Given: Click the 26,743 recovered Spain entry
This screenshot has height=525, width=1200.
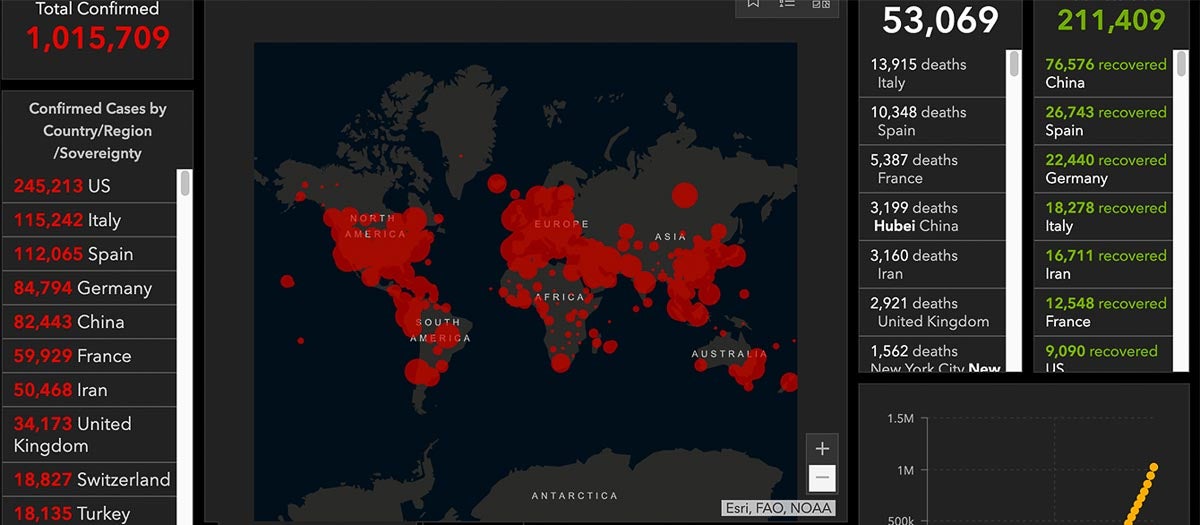Looking at the screenshot, I should click(1105, 121).
